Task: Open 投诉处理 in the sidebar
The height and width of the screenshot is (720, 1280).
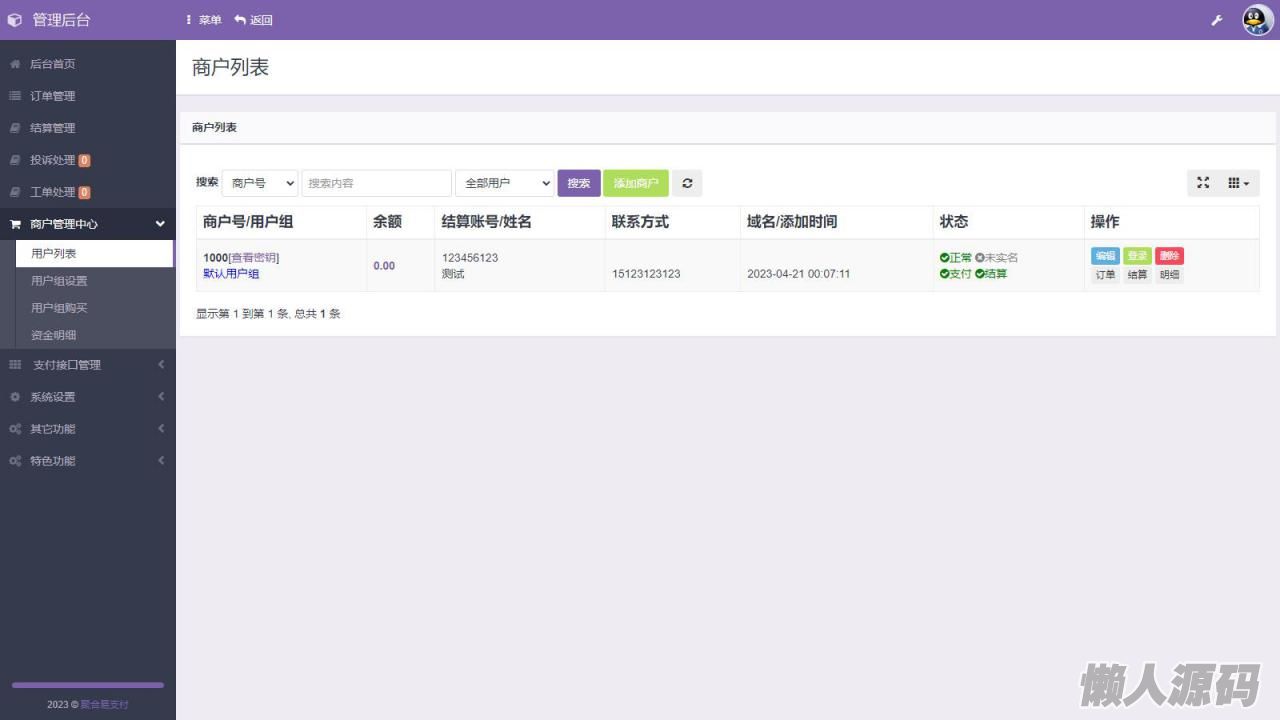Action: [x=88, y=160]
